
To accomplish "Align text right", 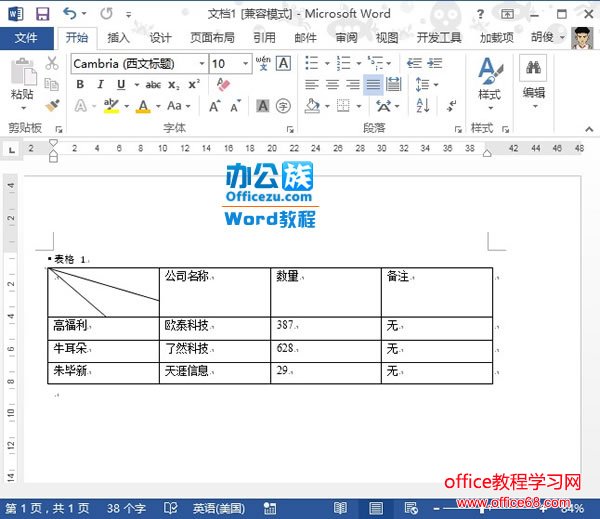I will (x=352, y=84).
